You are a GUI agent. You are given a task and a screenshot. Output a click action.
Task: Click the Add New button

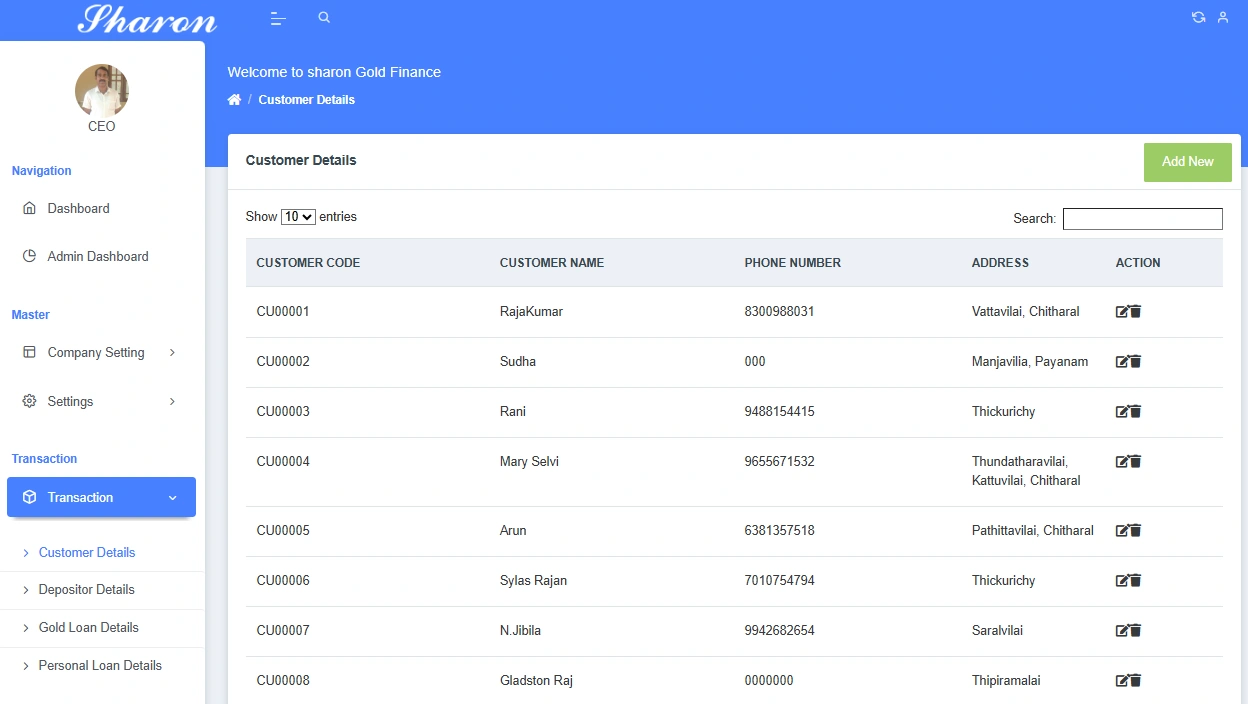click(1188, 162)
